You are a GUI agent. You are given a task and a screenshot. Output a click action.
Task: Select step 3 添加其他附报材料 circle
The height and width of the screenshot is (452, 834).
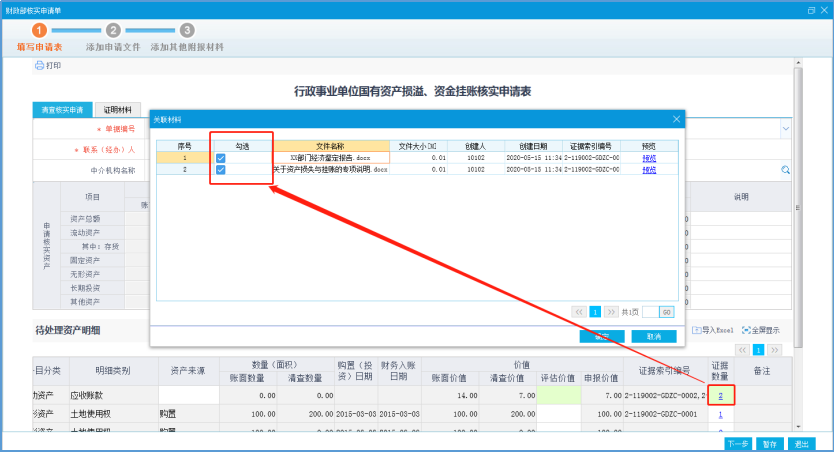187,31
